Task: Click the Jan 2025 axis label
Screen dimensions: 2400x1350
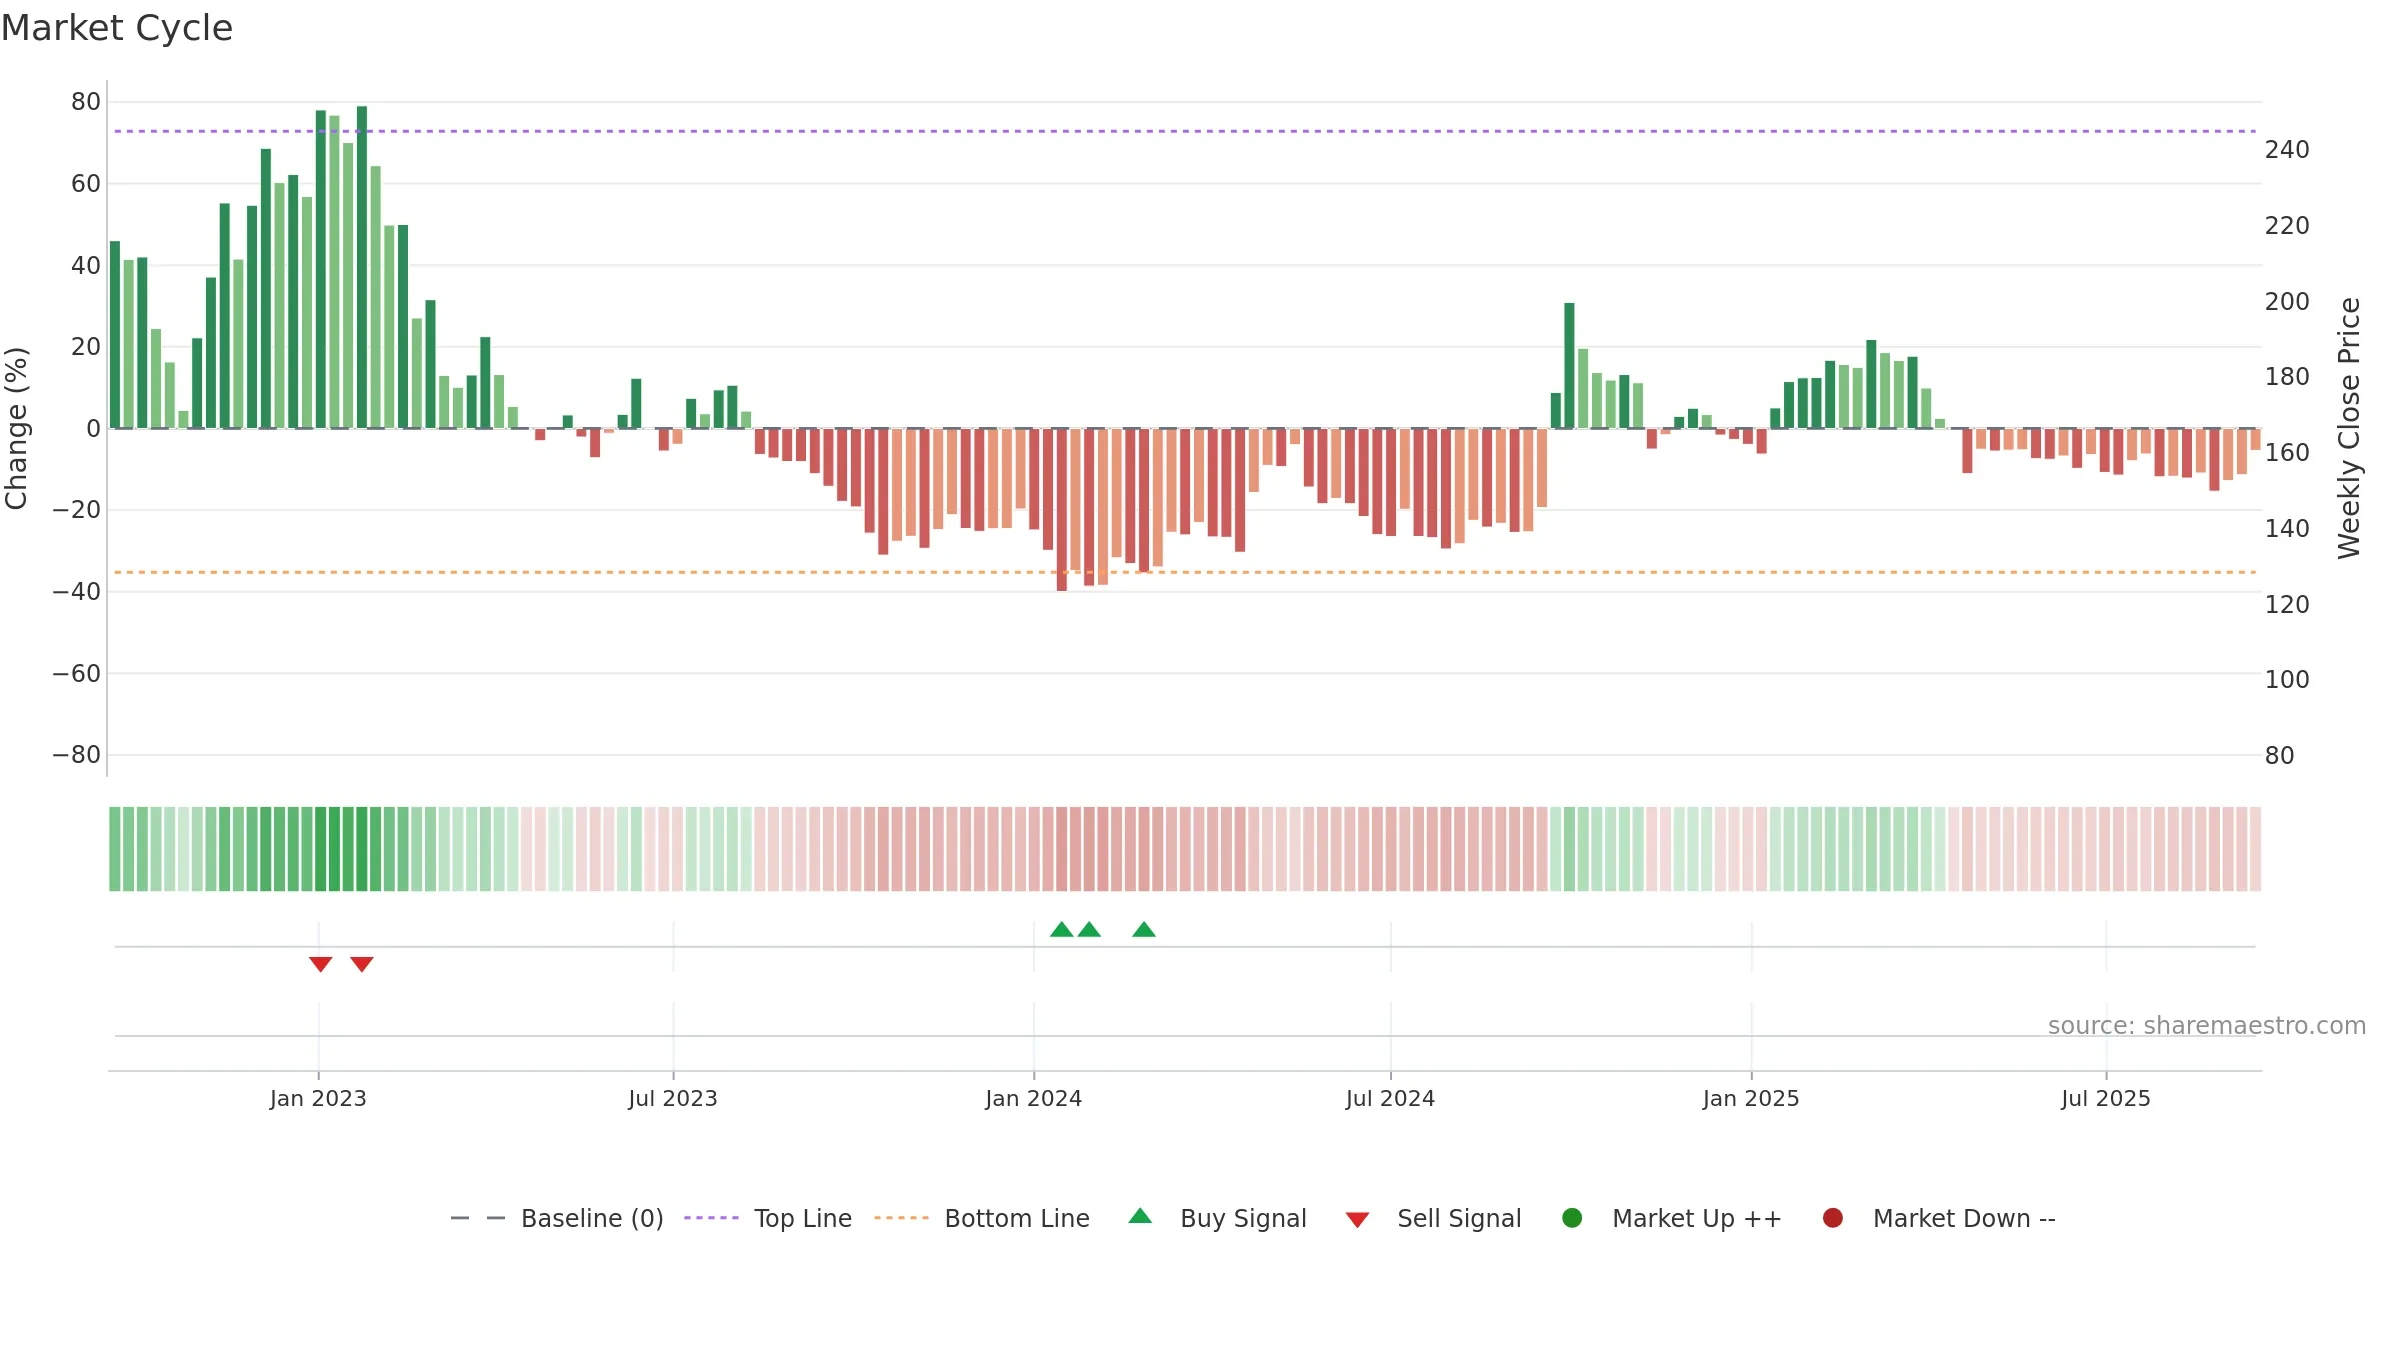Action: click(1751, 1099)
